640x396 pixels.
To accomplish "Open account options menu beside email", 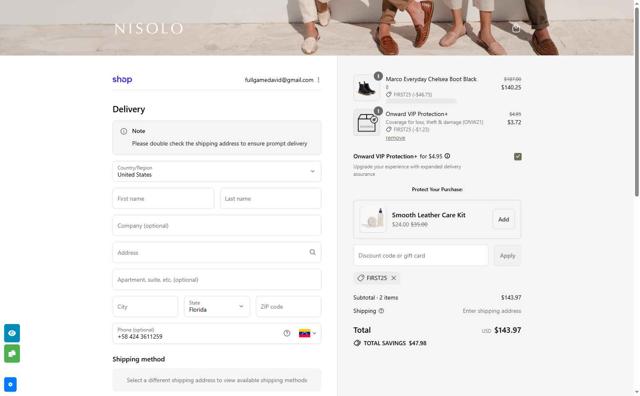I will click(x=318, y=80).
